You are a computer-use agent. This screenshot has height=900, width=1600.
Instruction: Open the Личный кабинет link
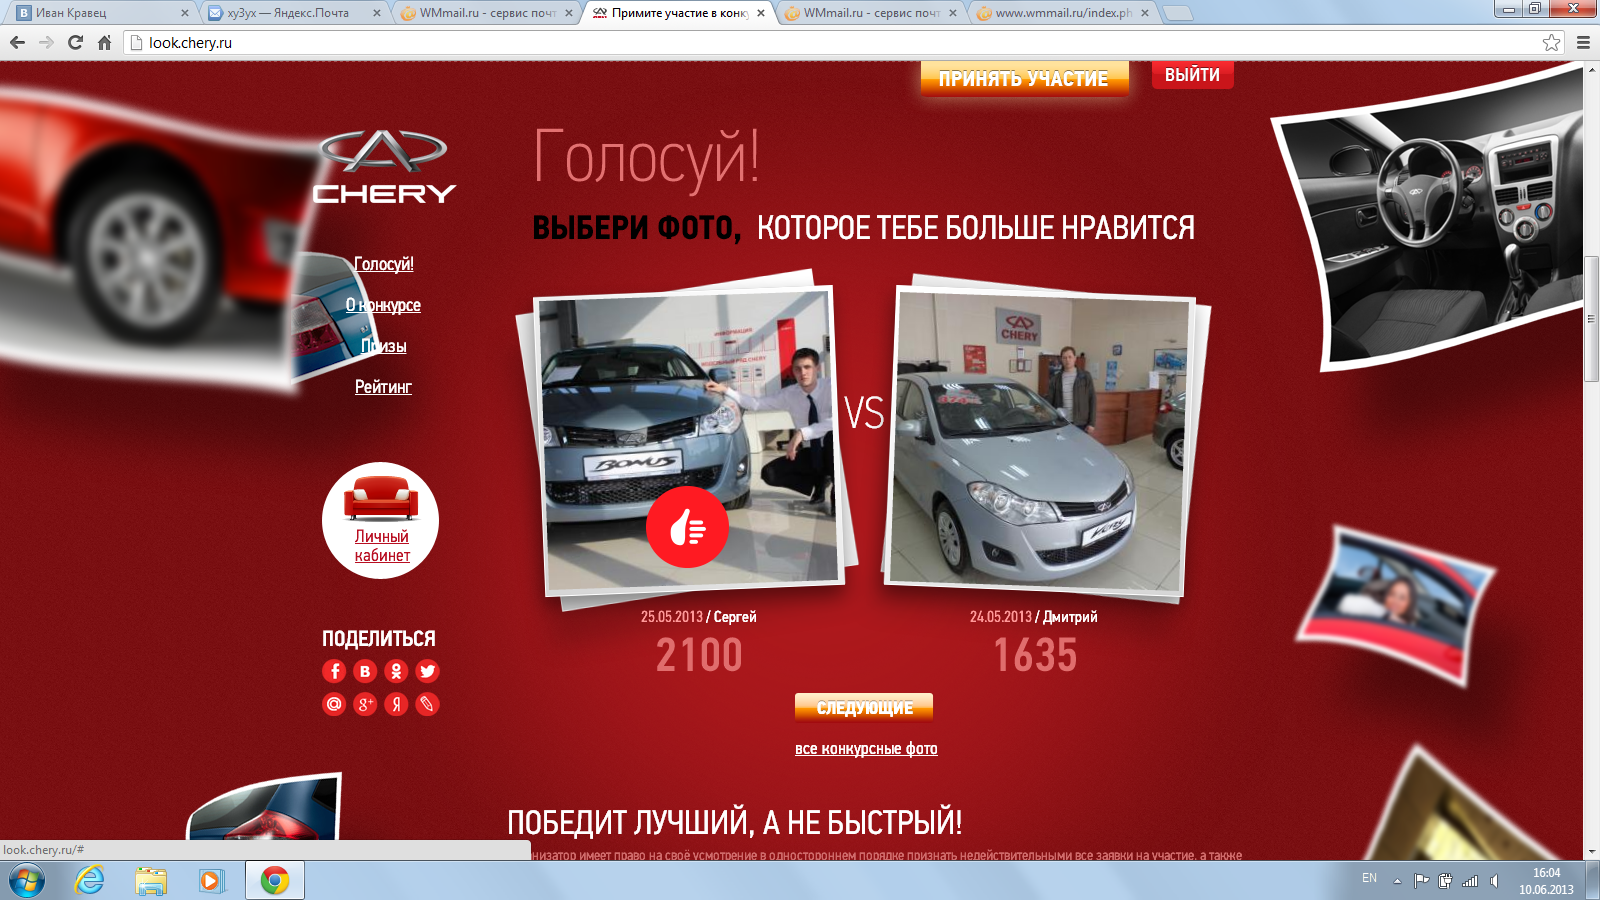coord(382,546)
